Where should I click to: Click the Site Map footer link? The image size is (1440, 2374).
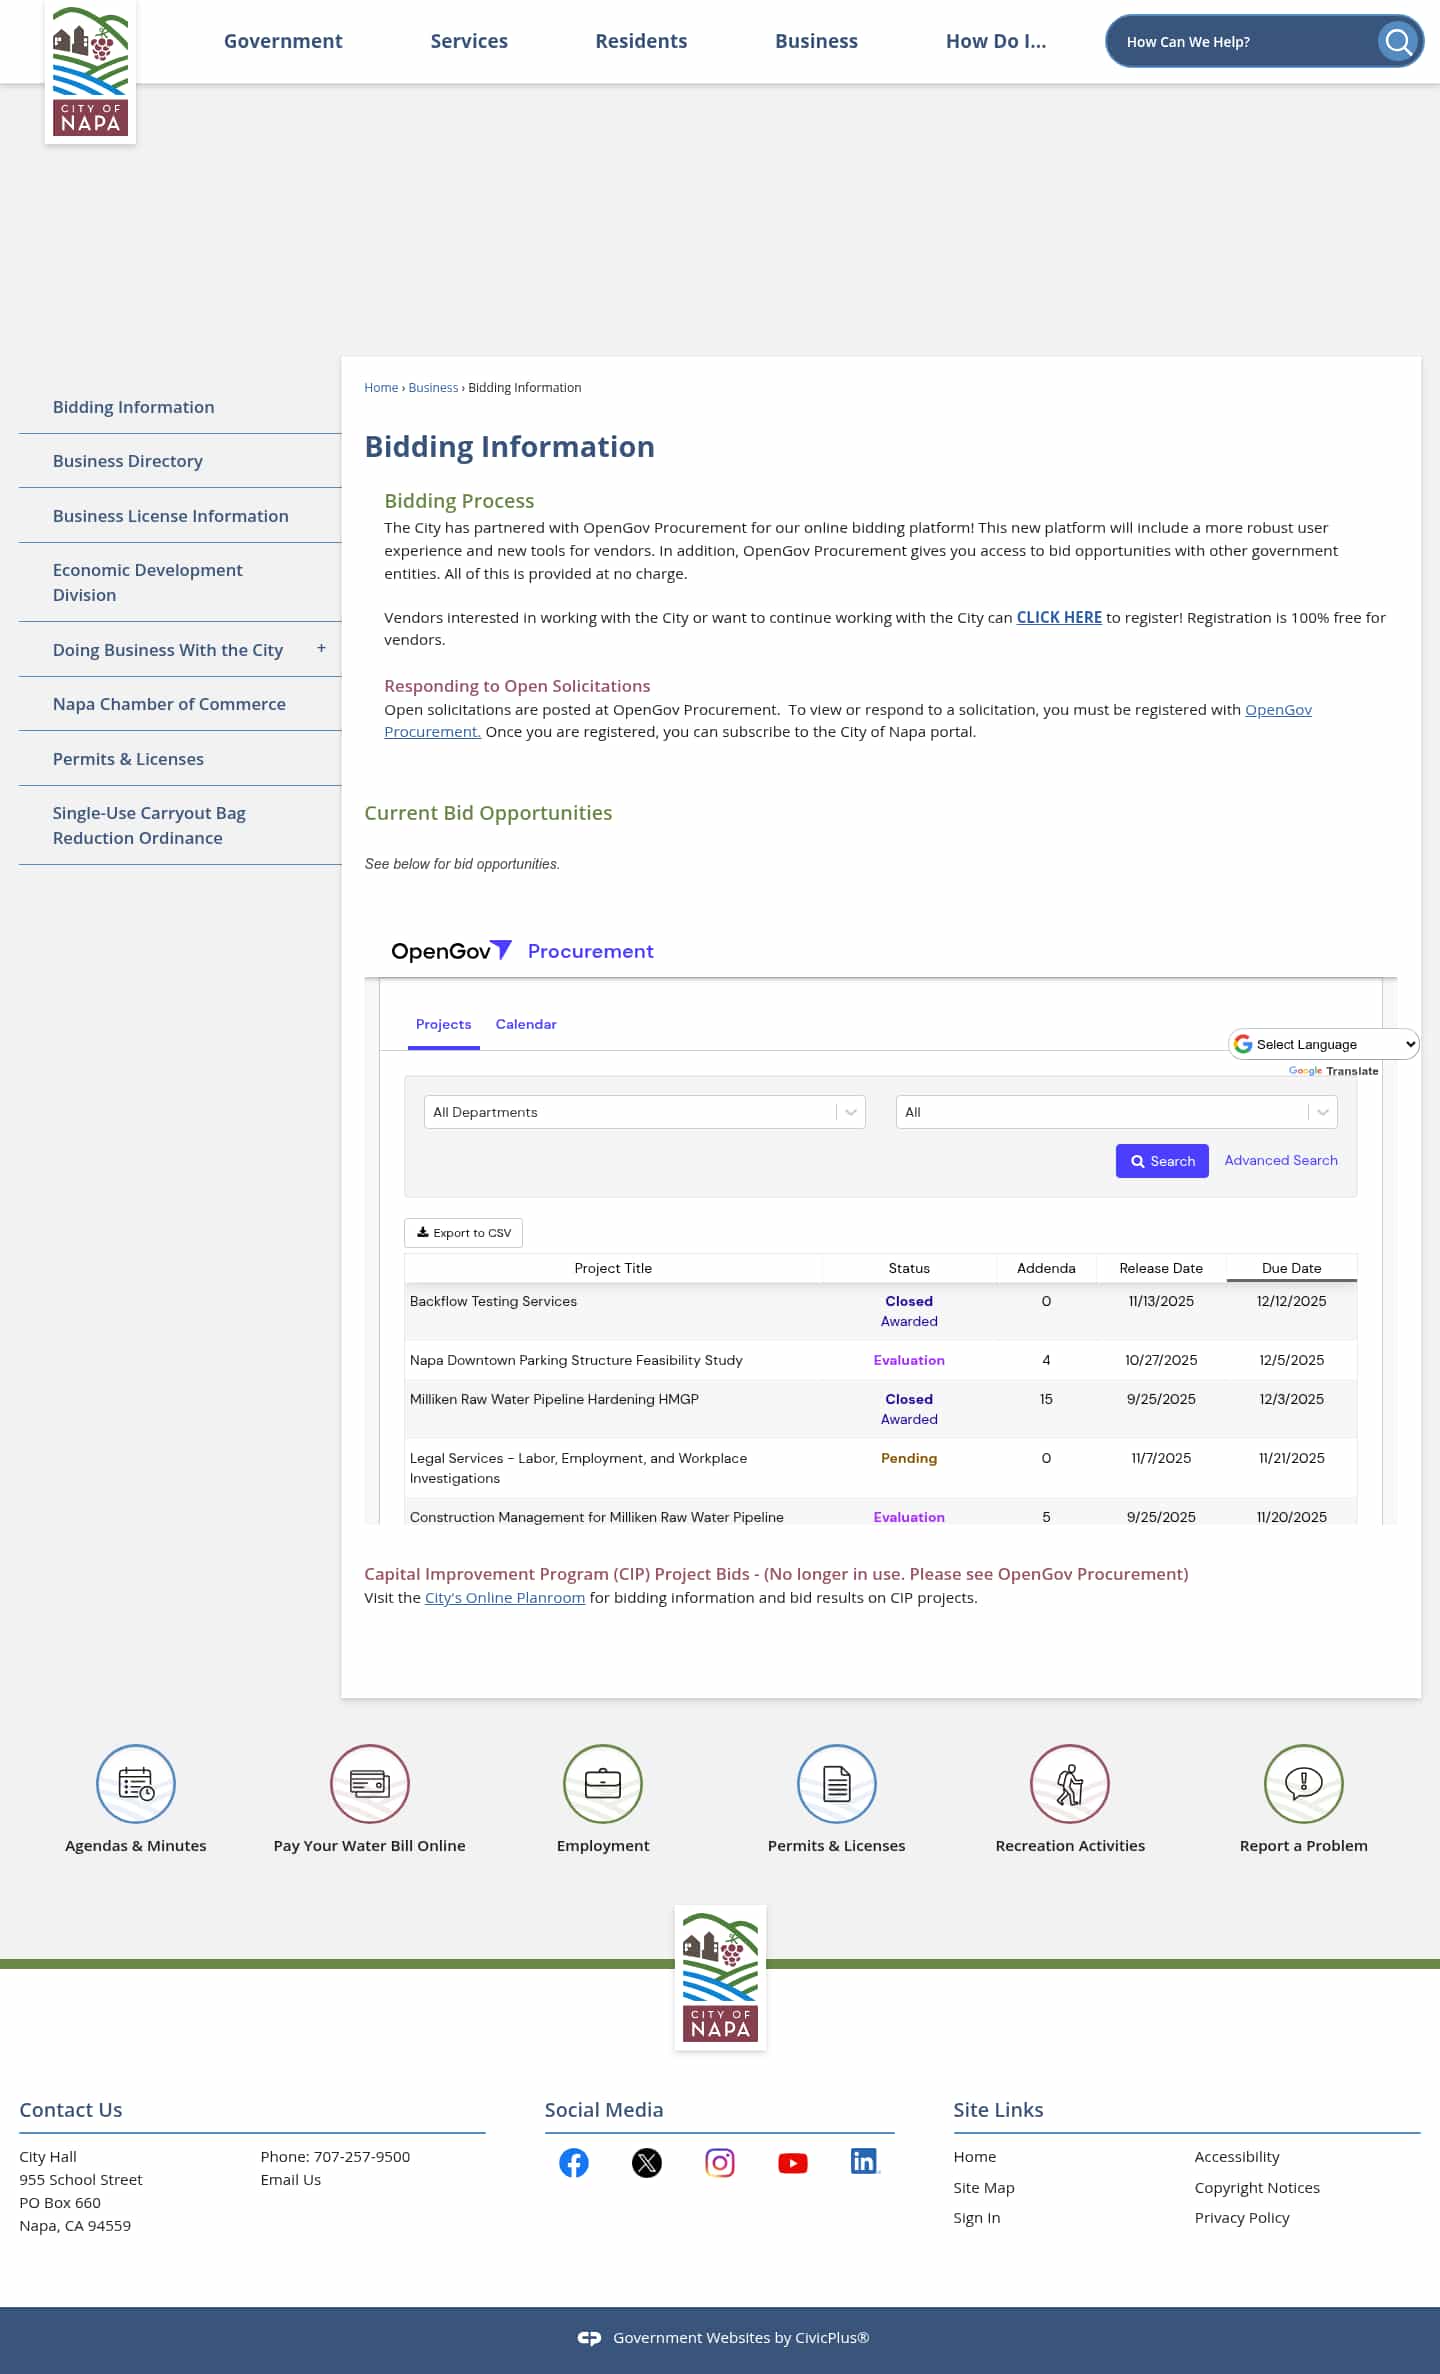click(x=984, y=2187)
